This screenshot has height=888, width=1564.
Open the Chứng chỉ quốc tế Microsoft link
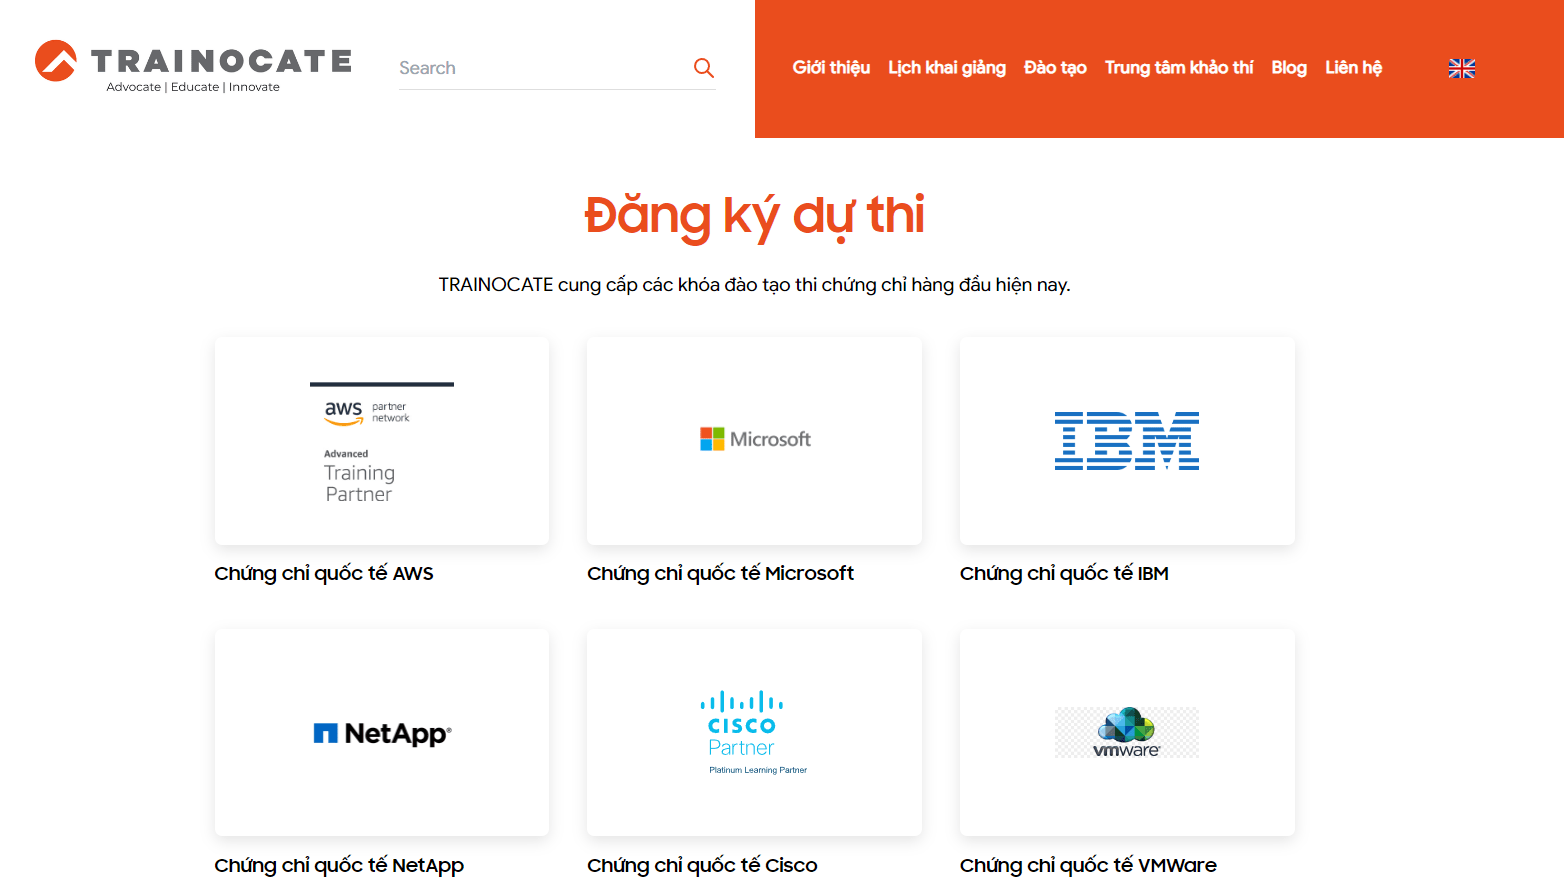point(720,574)
